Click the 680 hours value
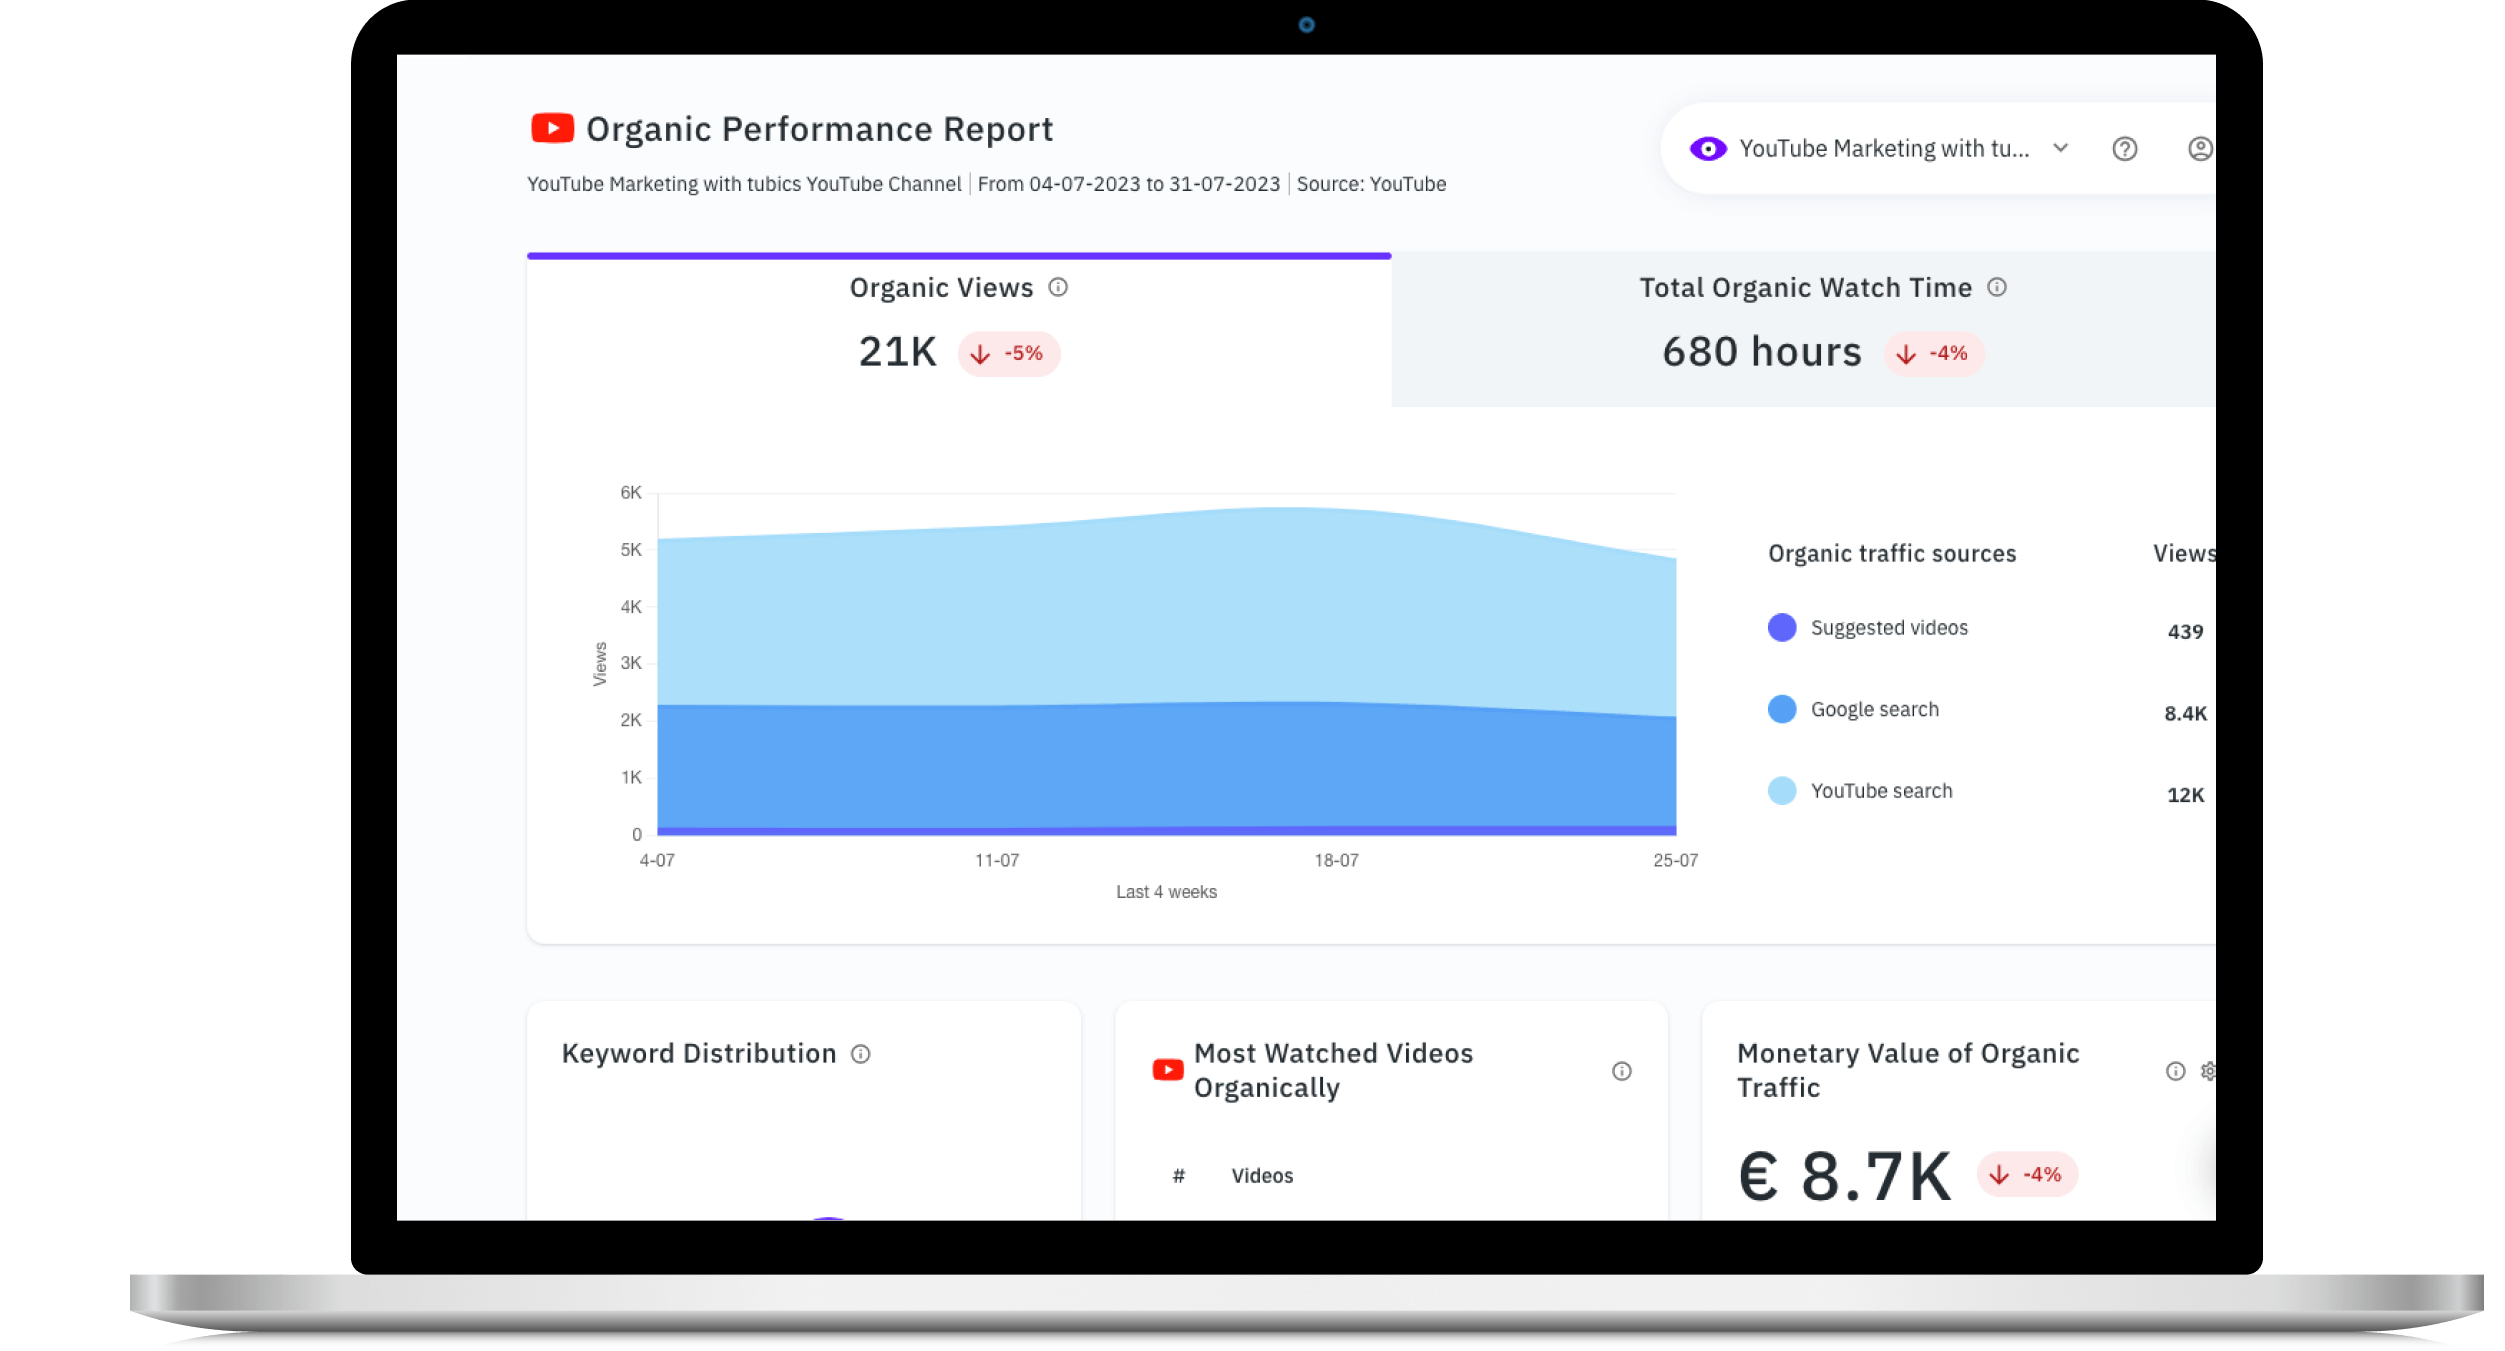This screenshot has width=2505, height=1351. [x=1762, y=352]
